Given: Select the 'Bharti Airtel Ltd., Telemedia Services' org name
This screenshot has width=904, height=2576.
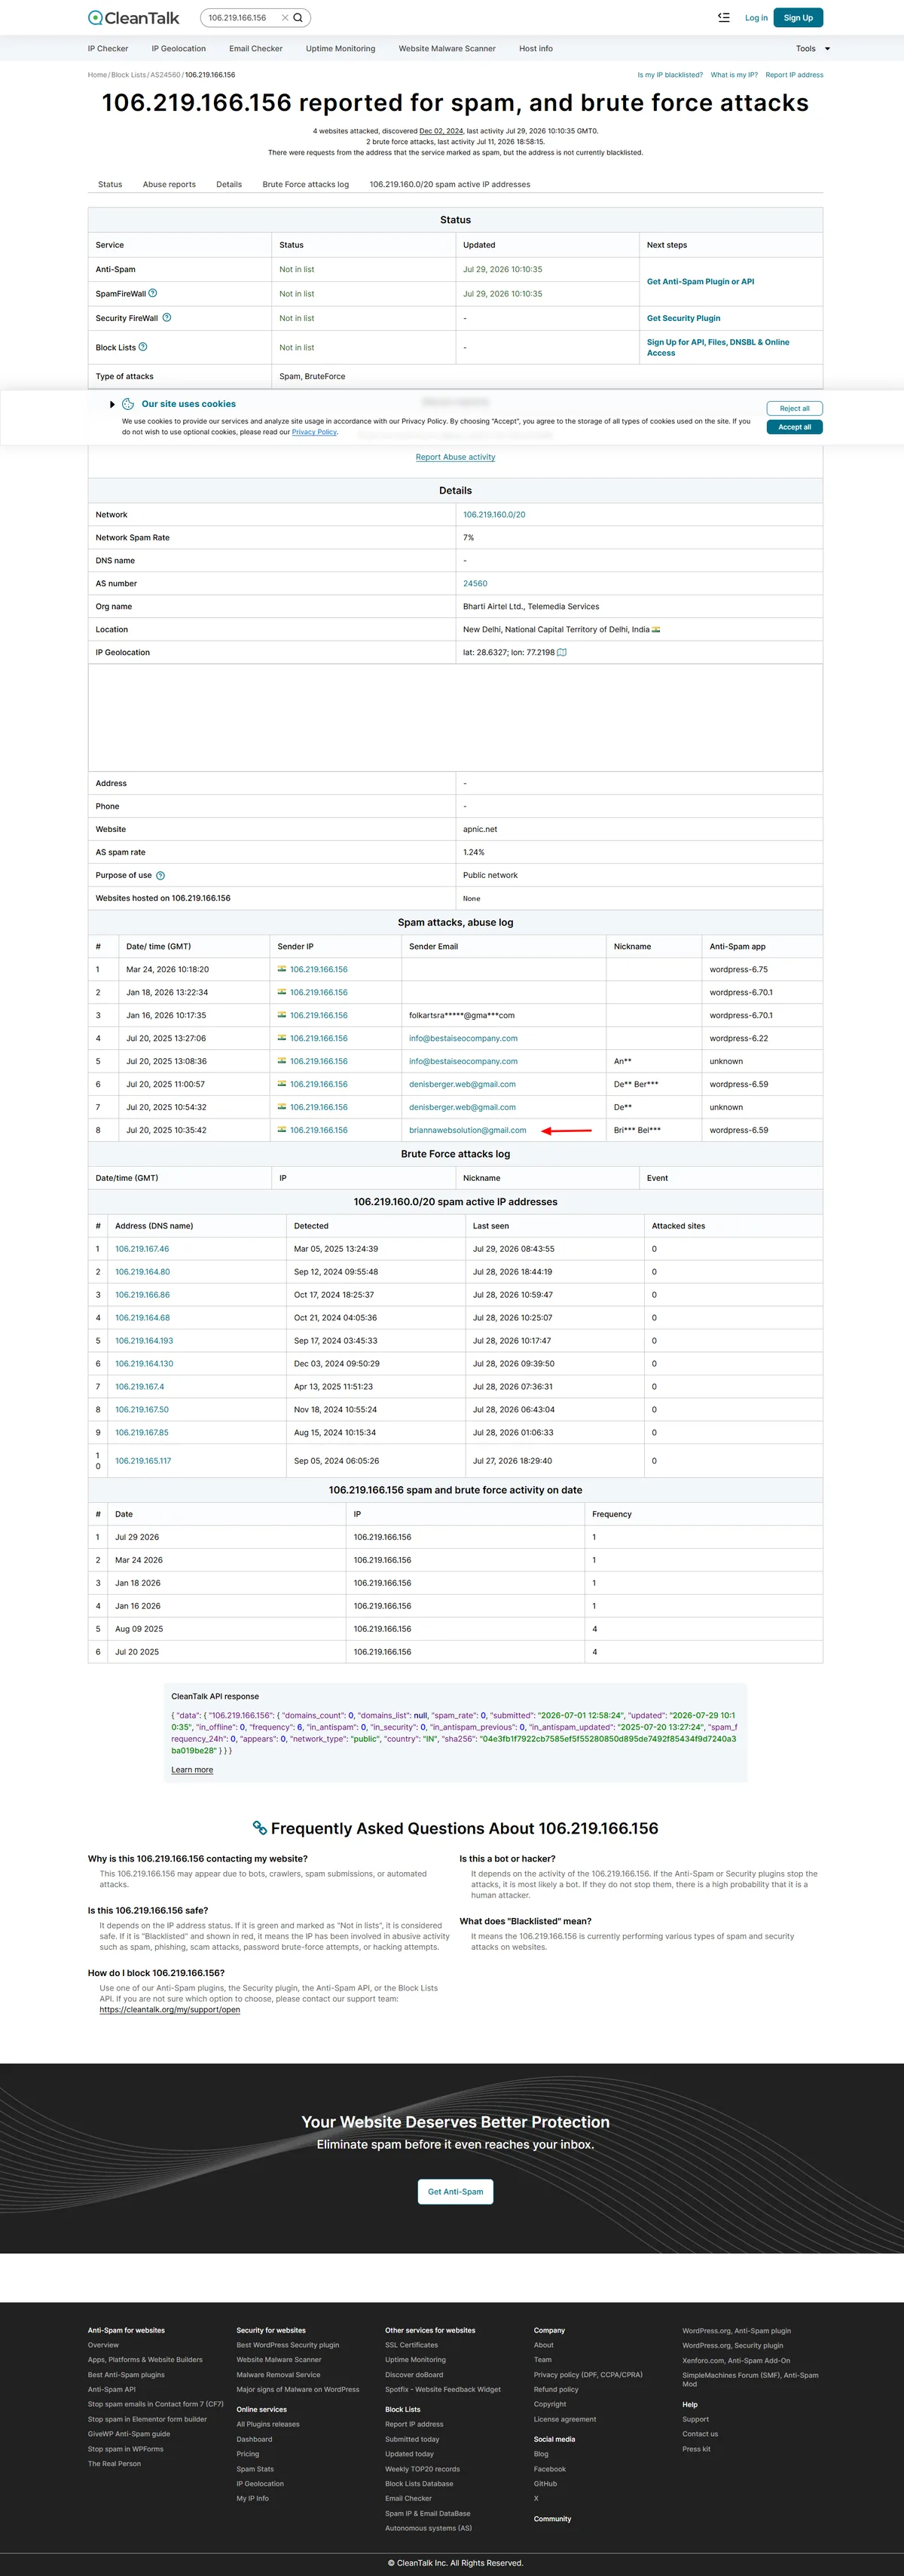Looking at the screenshot, I should click(531, 606).
